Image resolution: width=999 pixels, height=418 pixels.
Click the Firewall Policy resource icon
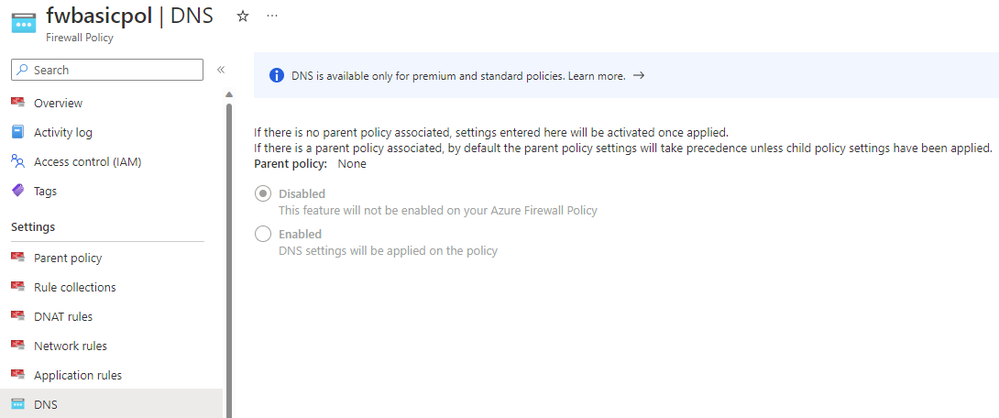pos(24,23)
